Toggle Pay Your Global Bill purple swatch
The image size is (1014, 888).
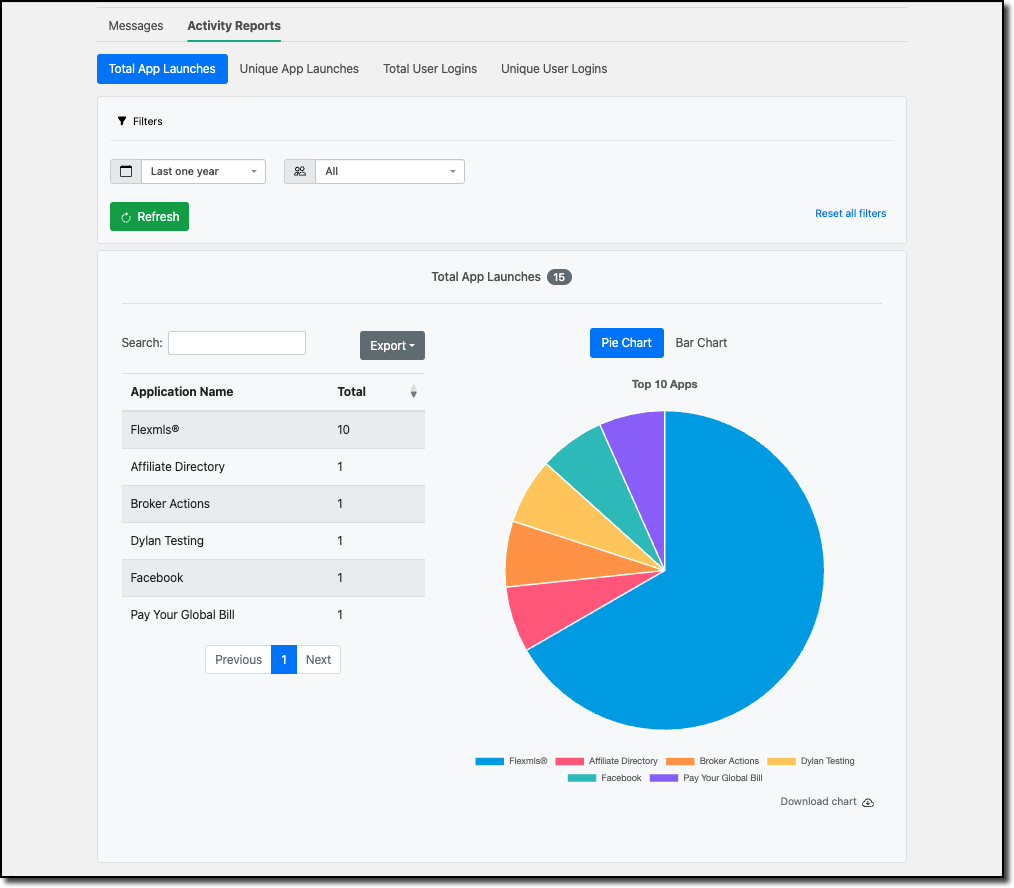point(663,778)
